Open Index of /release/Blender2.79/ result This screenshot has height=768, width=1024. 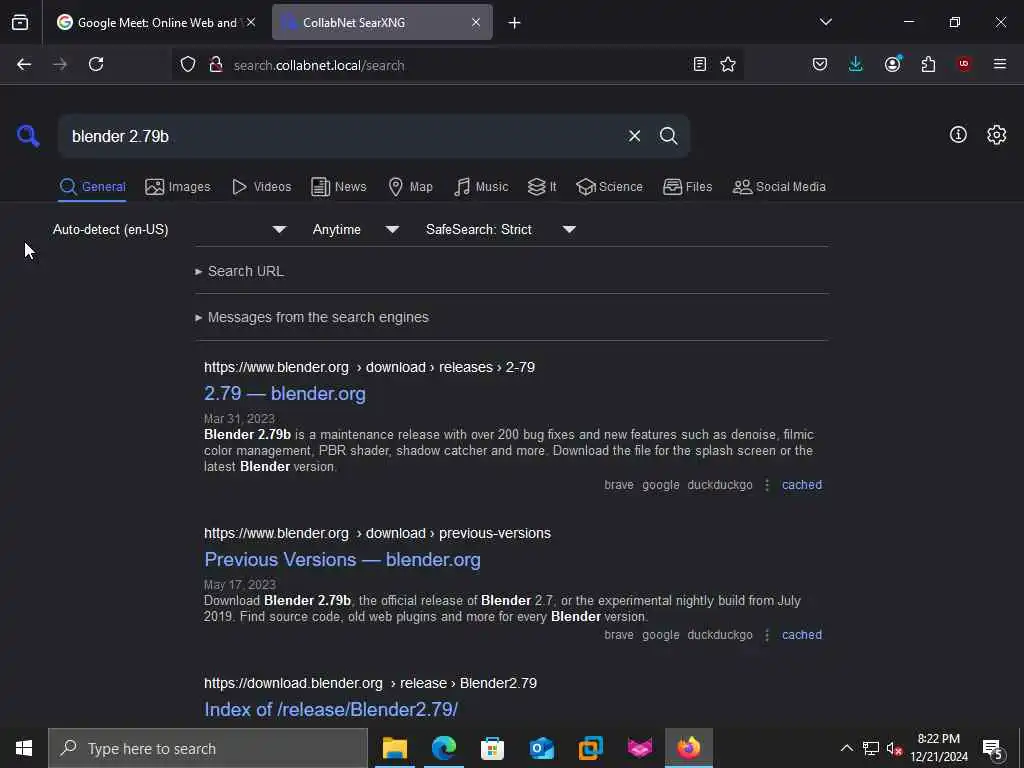coord(331,709)
